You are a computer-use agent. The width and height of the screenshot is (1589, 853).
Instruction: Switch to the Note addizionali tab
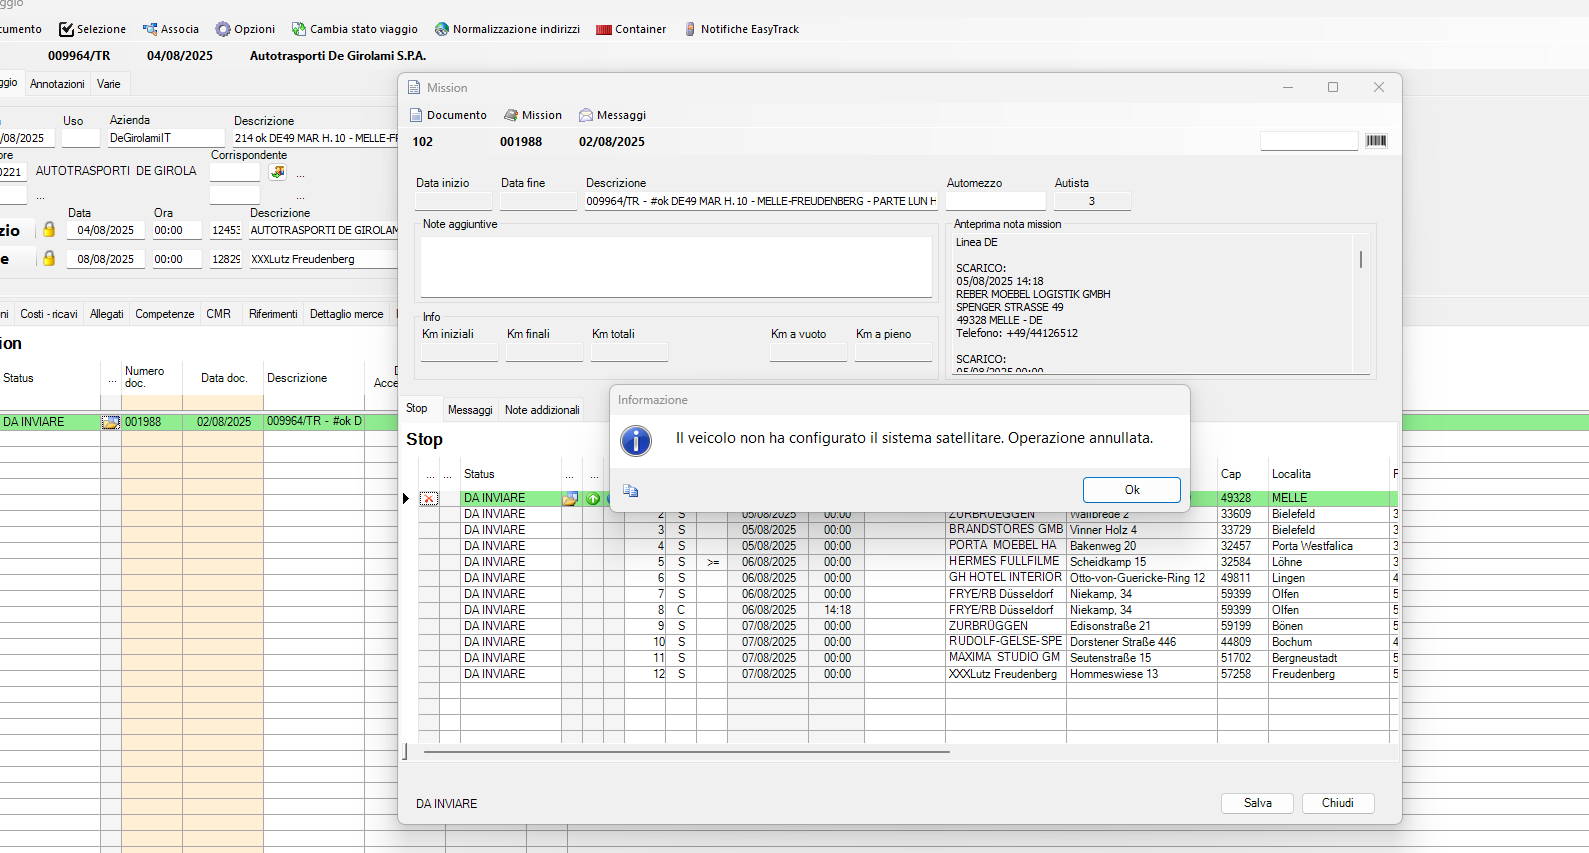542,410
